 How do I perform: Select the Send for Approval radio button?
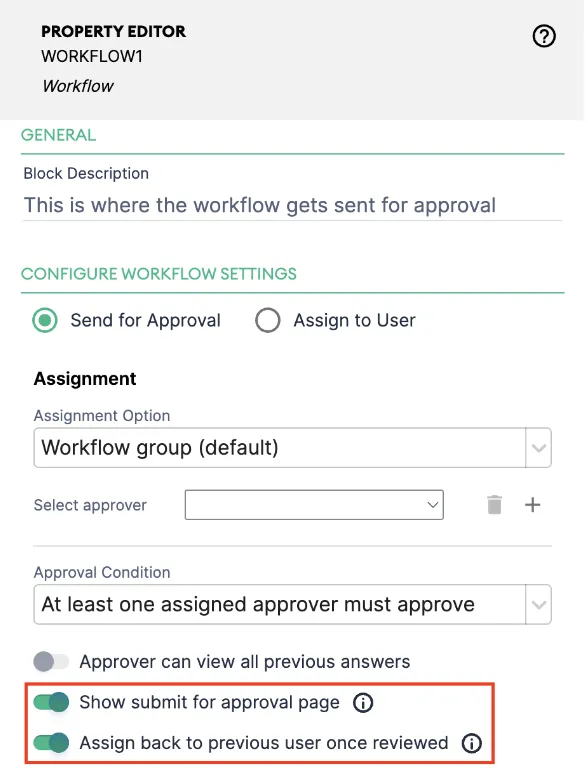[x=45, y=320]
